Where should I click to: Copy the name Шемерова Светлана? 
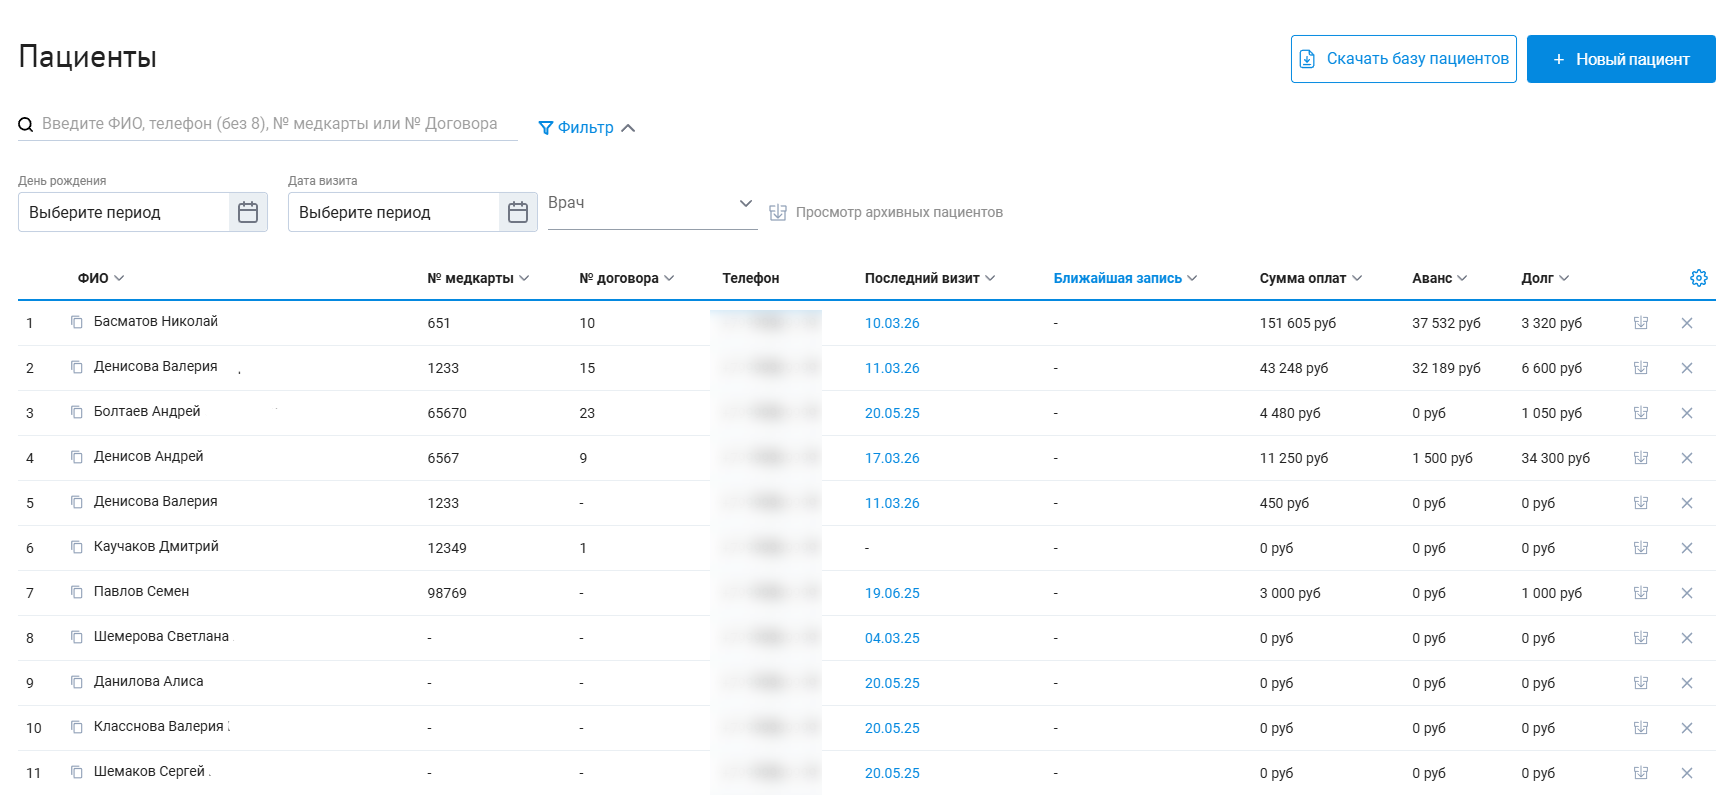(x=77, y=637)
